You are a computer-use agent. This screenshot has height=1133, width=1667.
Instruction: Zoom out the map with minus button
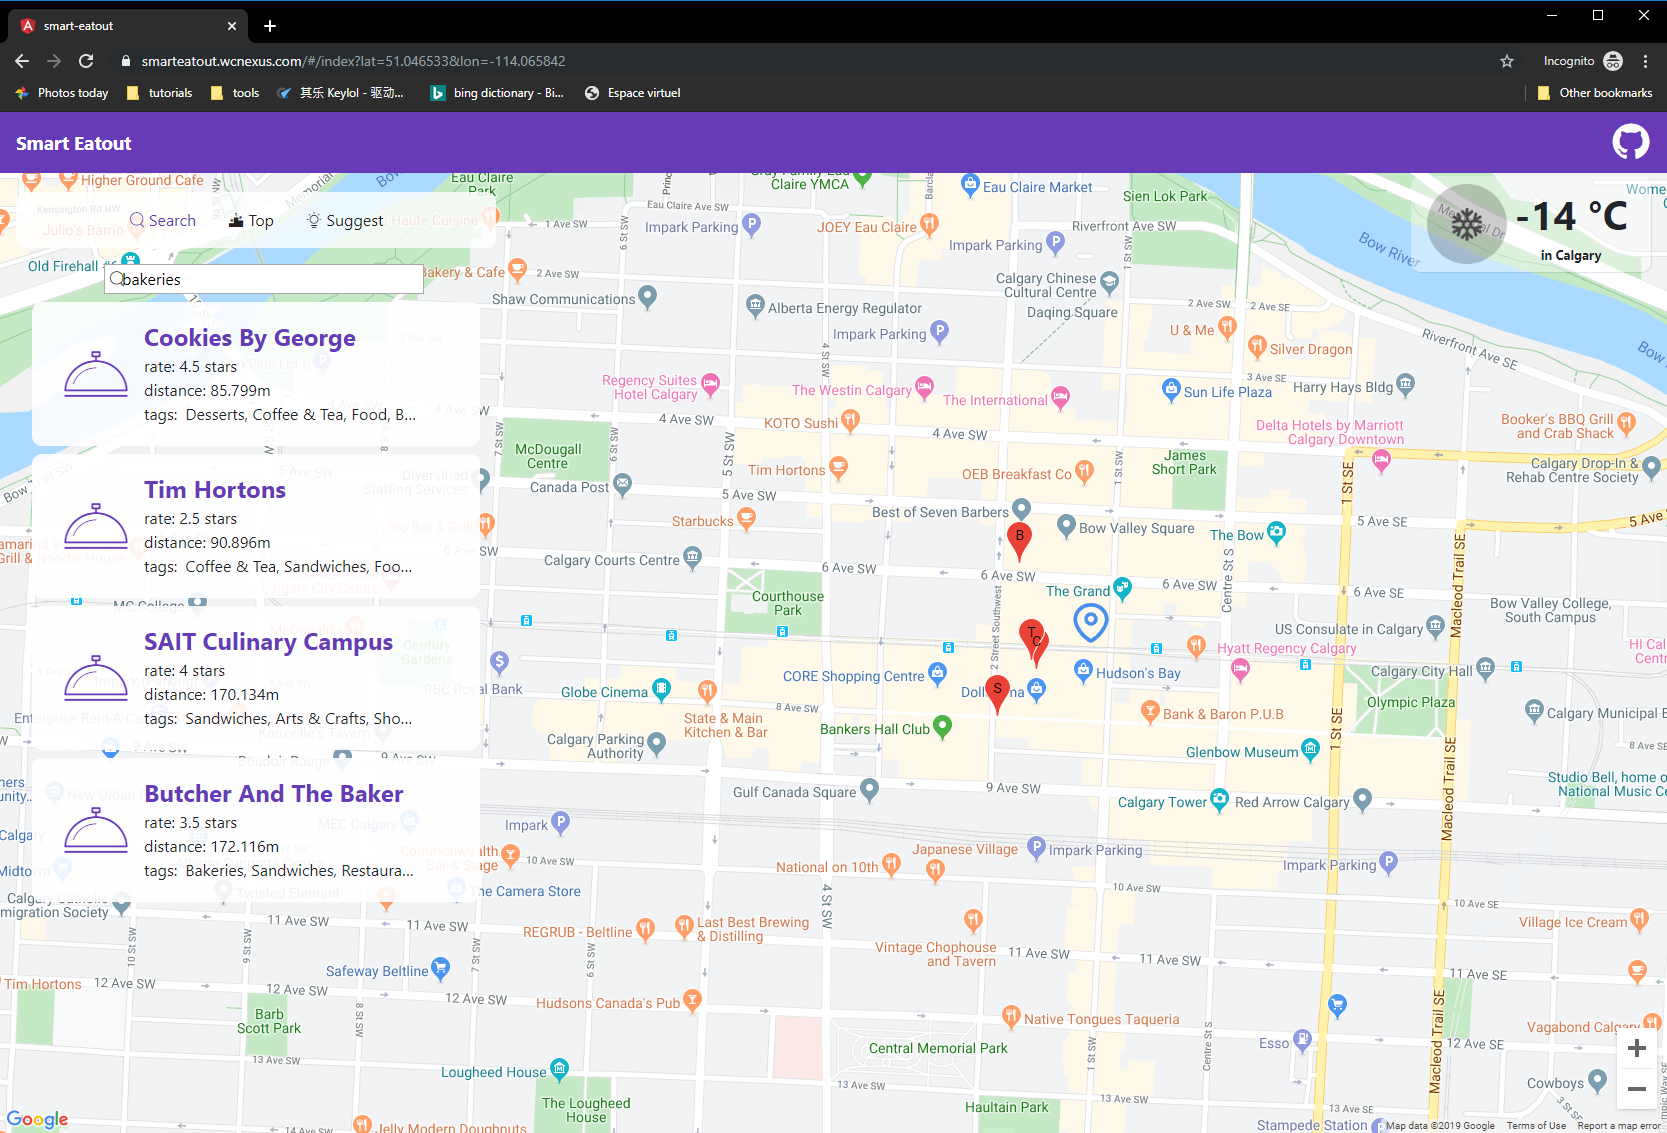point(1637,1089)
